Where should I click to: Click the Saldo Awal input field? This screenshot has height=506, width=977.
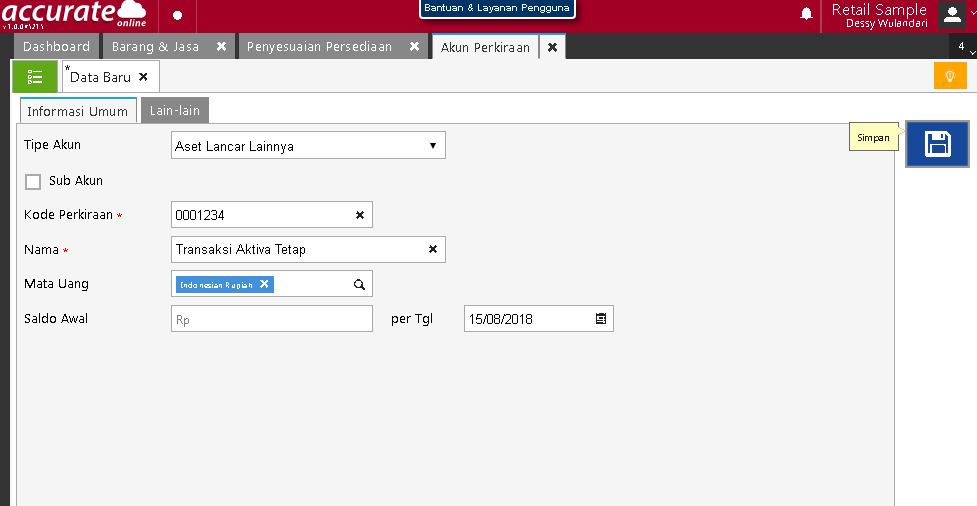click(272, 319)
